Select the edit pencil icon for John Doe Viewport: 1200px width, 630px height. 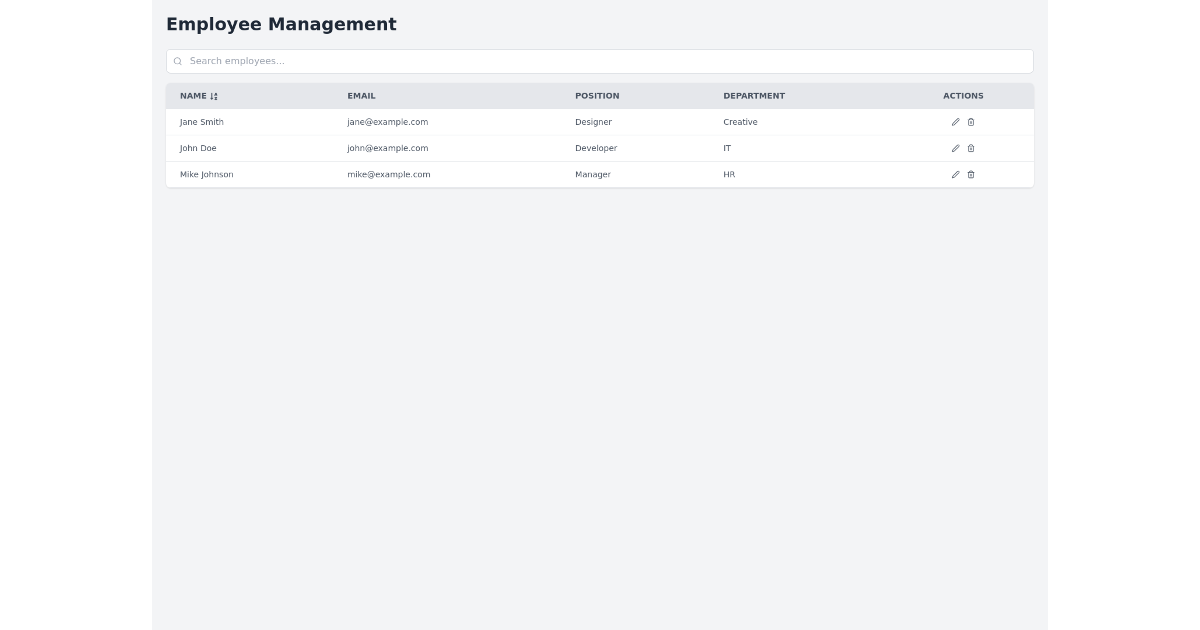pyautogui.click(x=955, y=148)
